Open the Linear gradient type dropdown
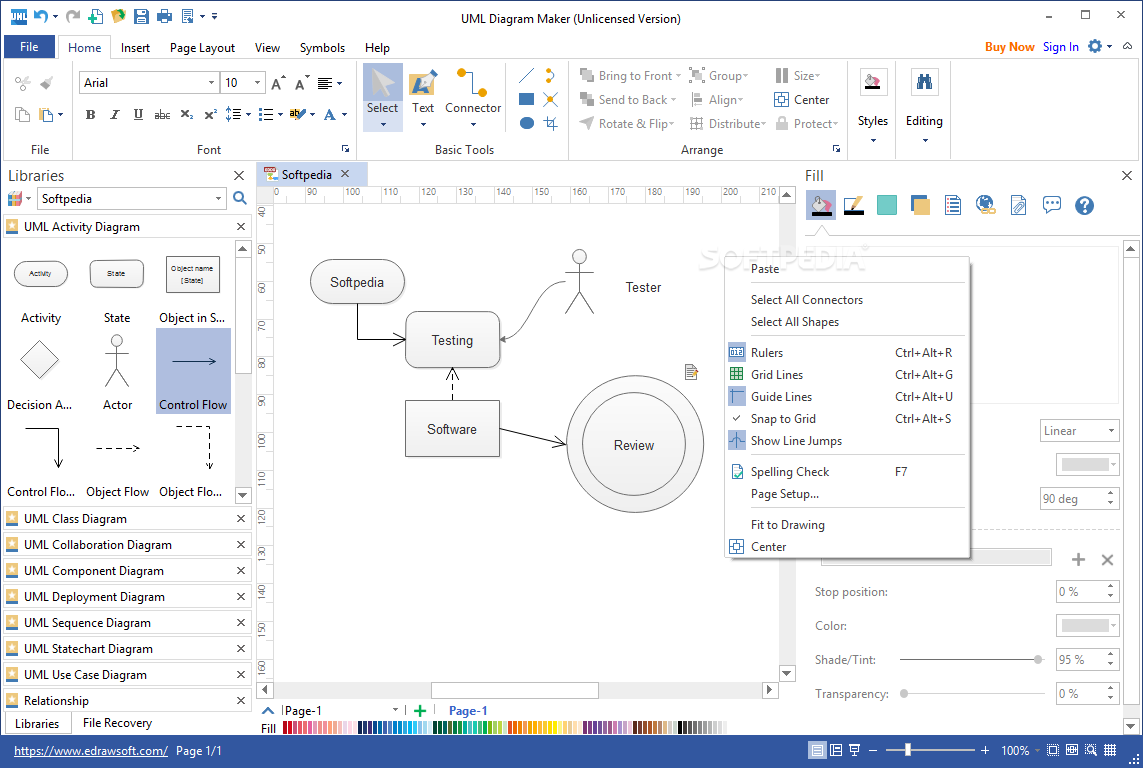Image resolution: width=1143 pixels, height=768 pixels. pyautogui.click(x=1111, y=431)
